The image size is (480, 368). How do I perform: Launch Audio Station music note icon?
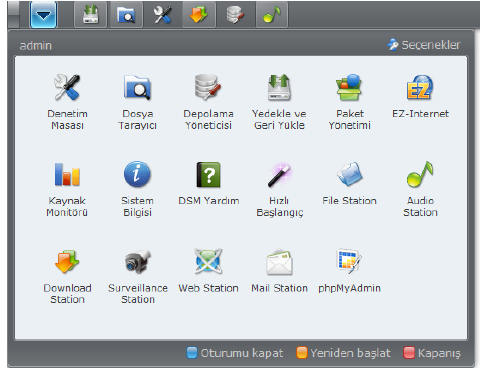tap(420, 174)
